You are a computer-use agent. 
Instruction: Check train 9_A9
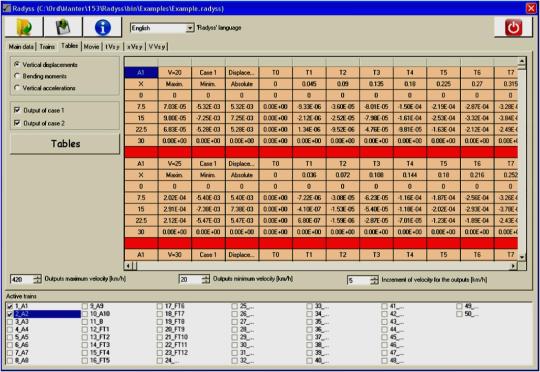pyautogui.click(x=85, y=306)
